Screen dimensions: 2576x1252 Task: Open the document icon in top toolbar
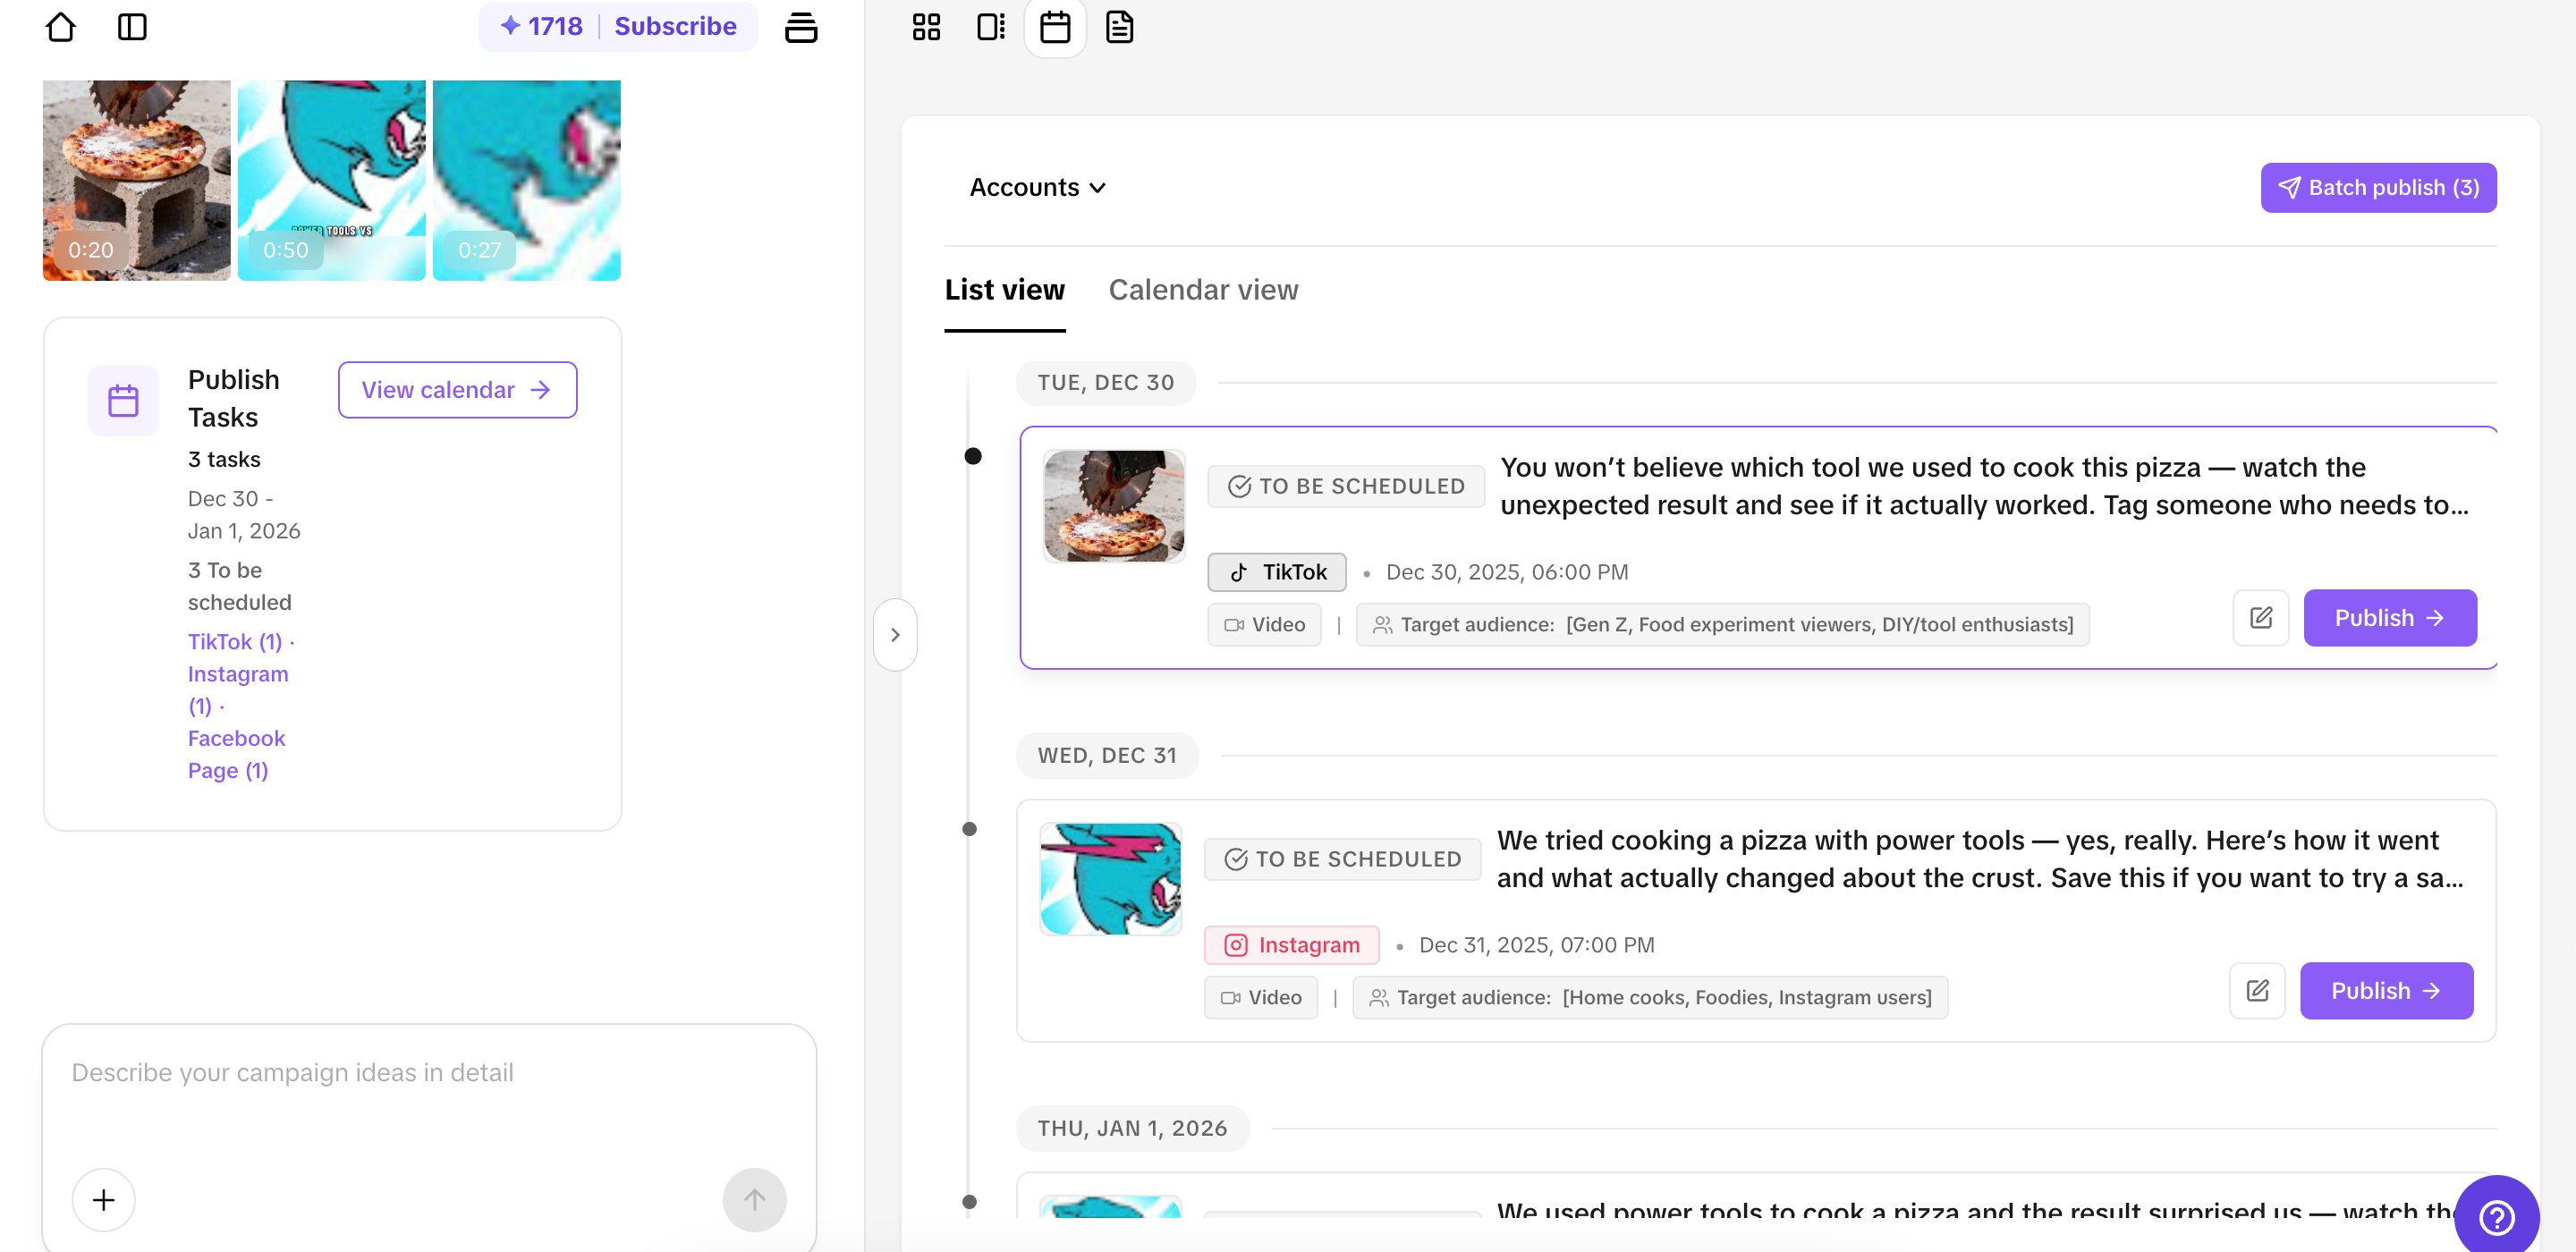pos(1119,27)
